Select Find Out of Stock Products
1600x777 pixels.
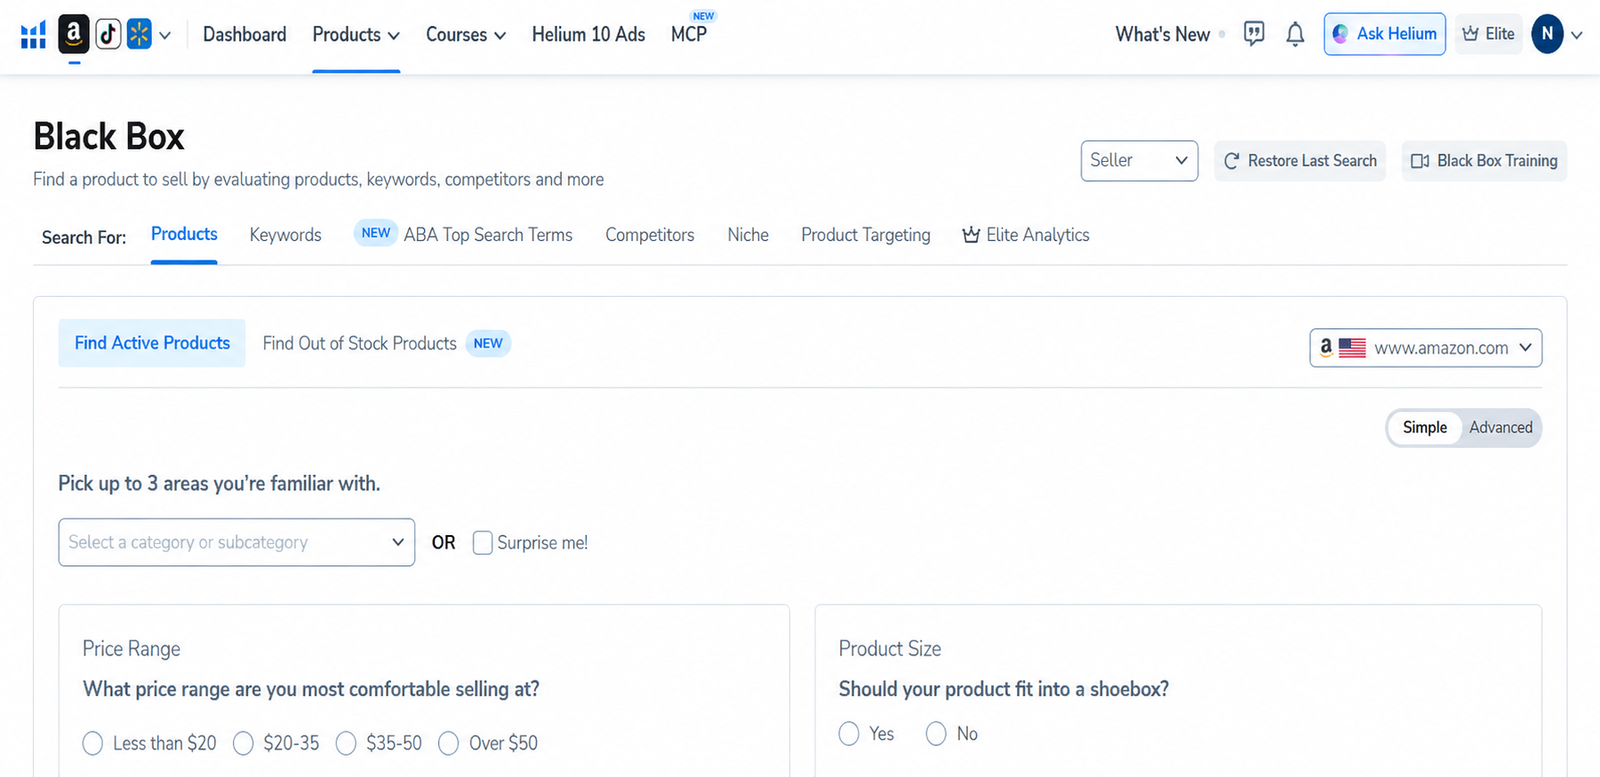point(360,343)
